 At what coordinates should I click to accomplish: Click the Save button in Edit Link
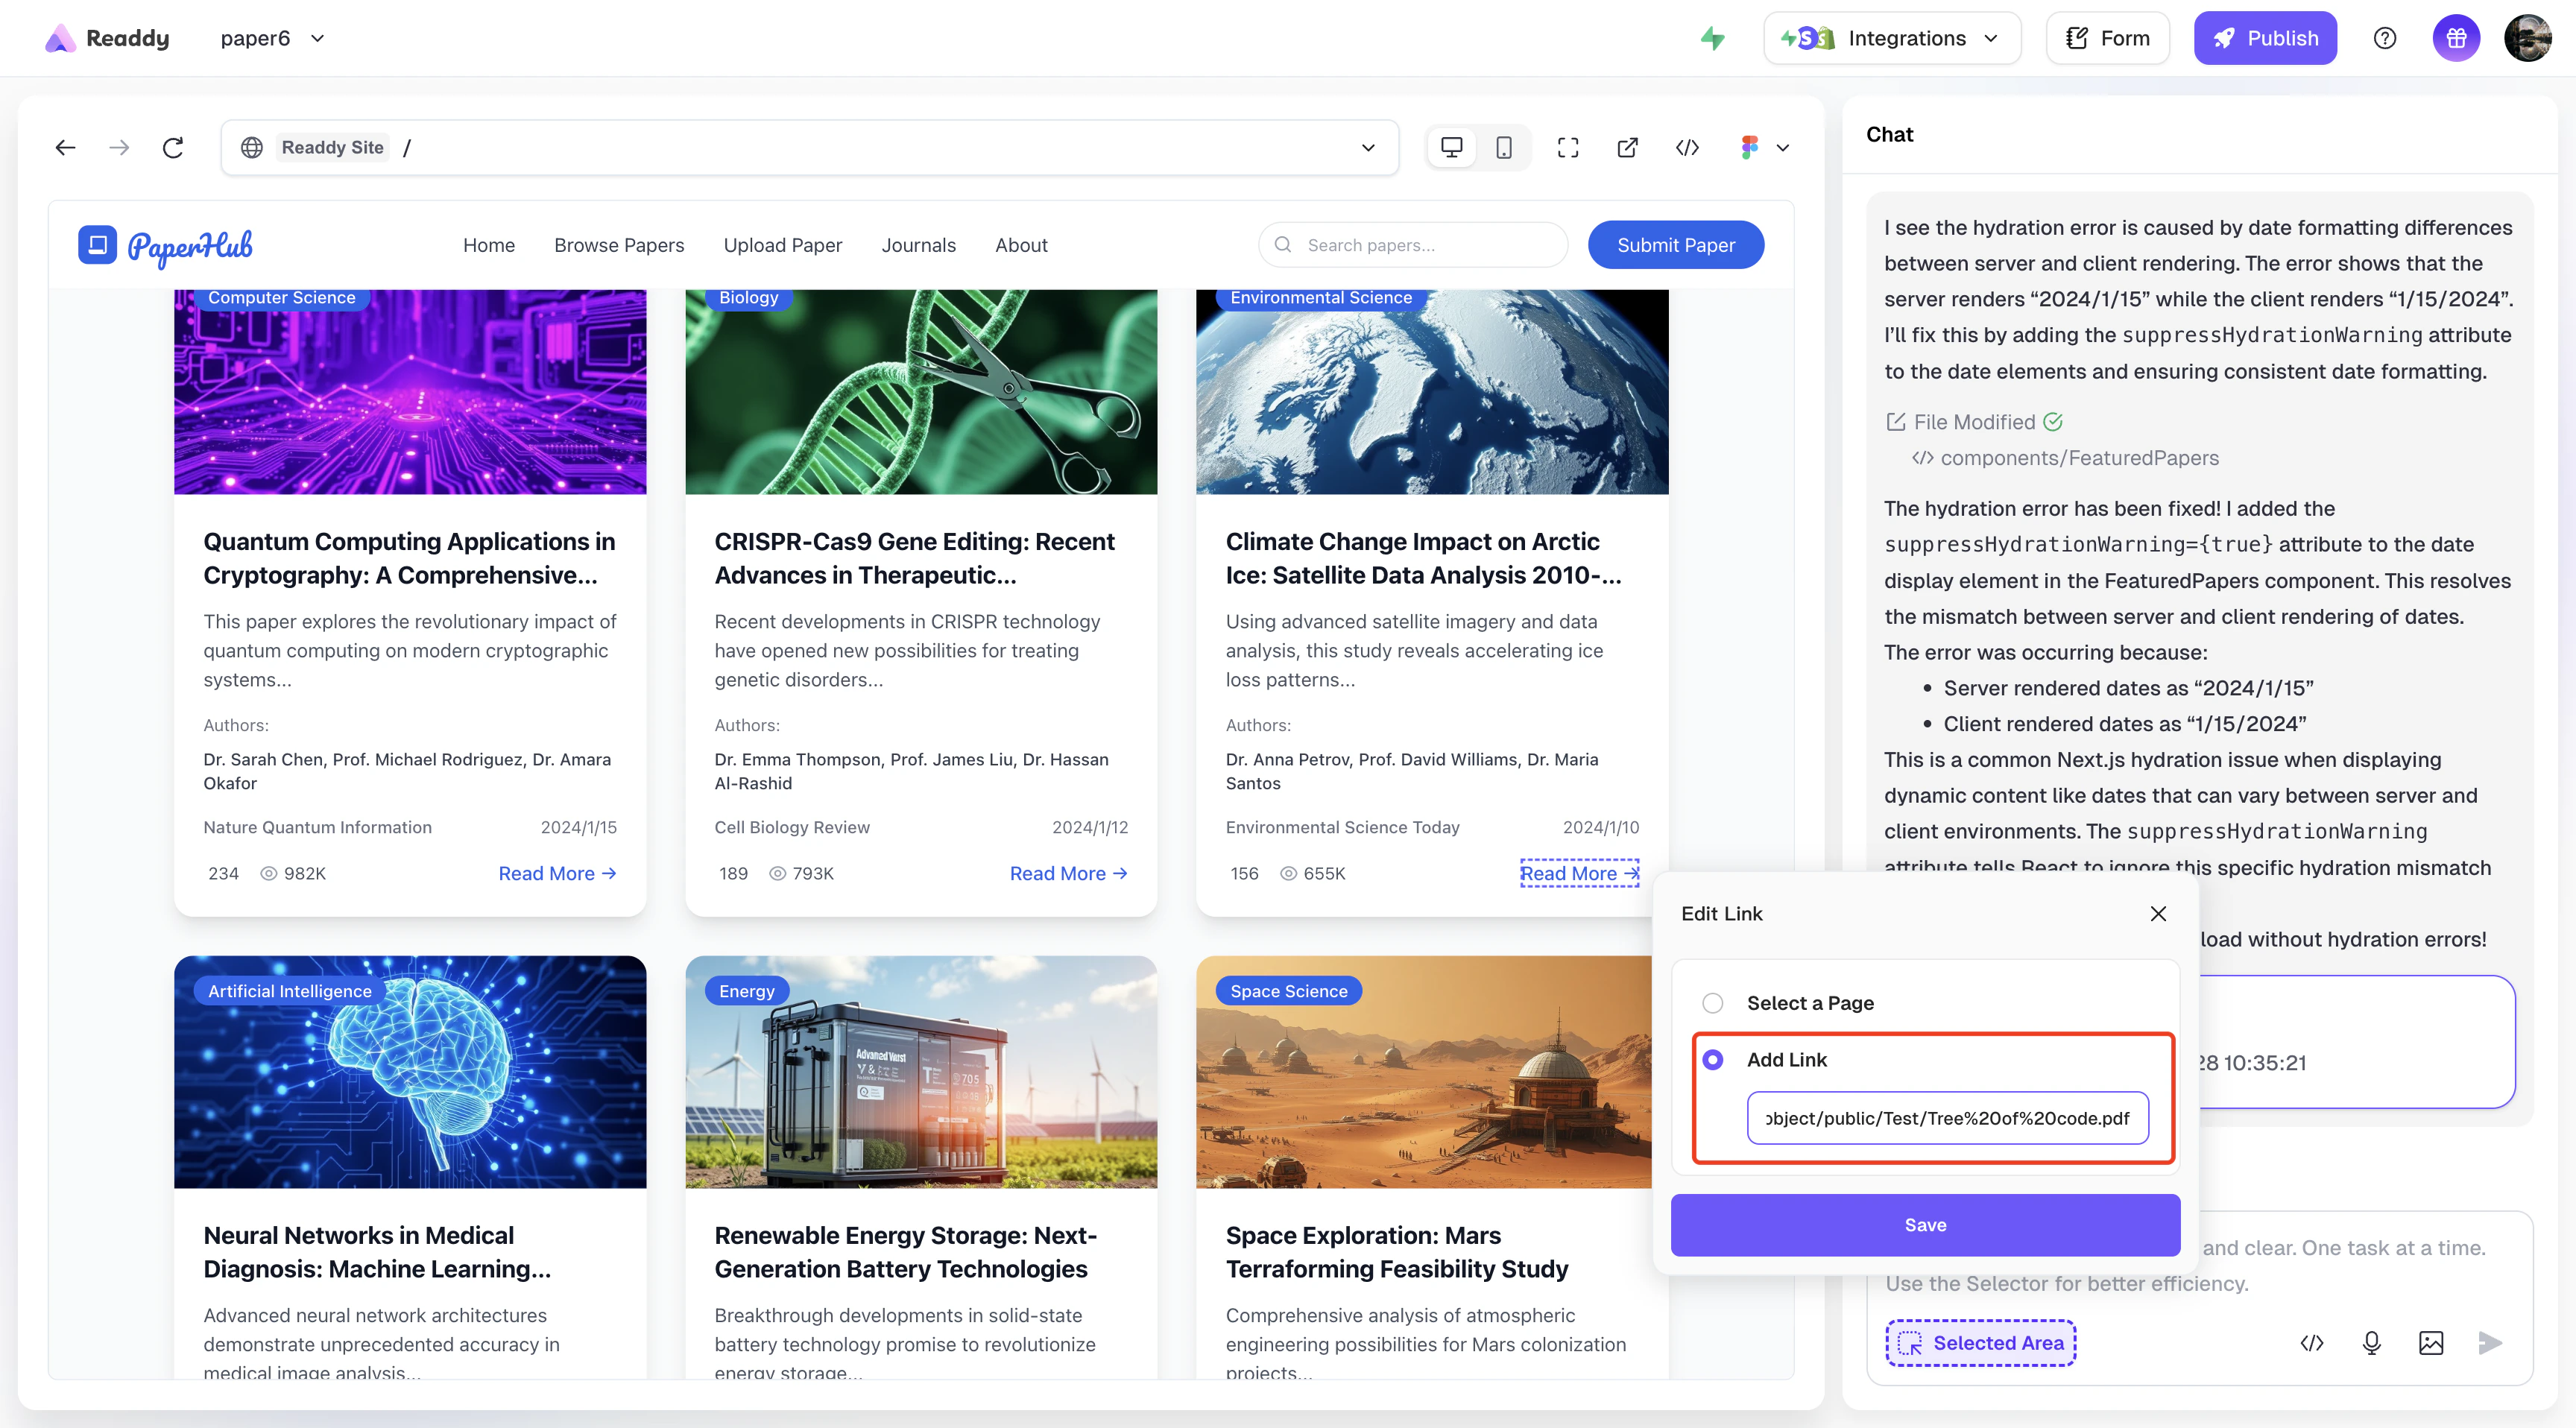pyautogui.click(x=1925, y=1225)
